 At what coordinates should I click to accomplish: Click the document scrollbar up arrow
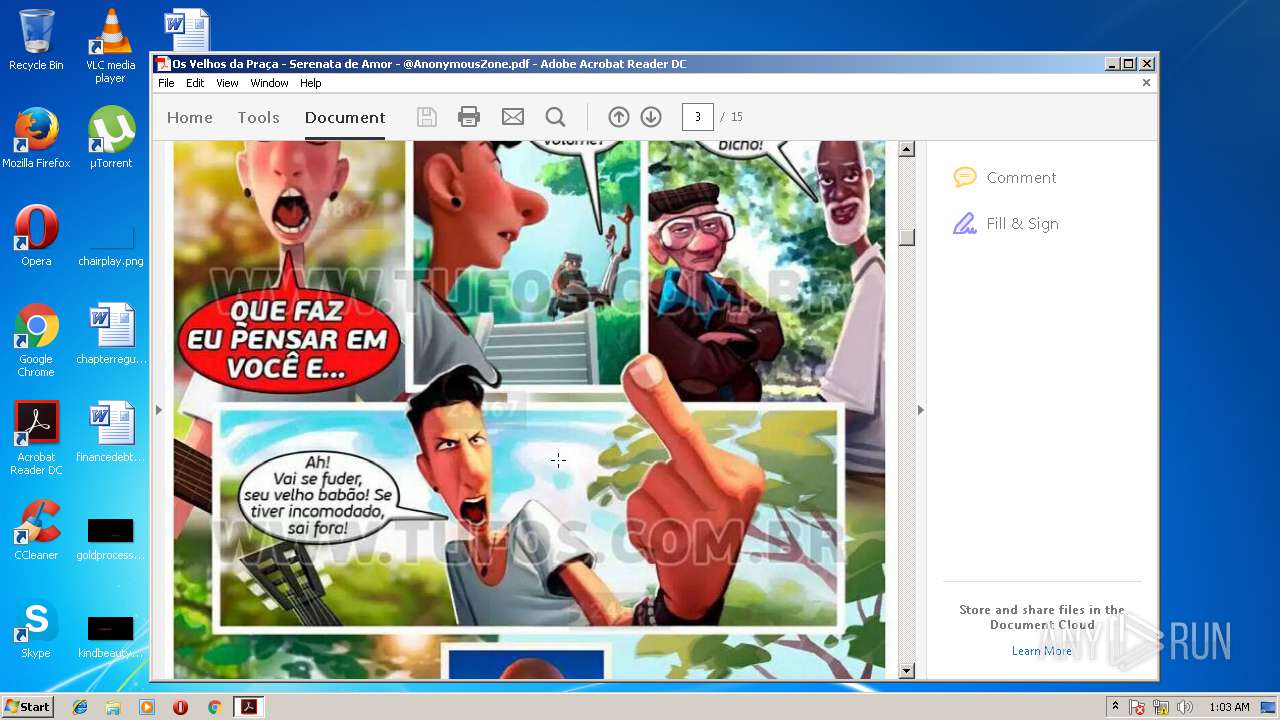[907, 150]
